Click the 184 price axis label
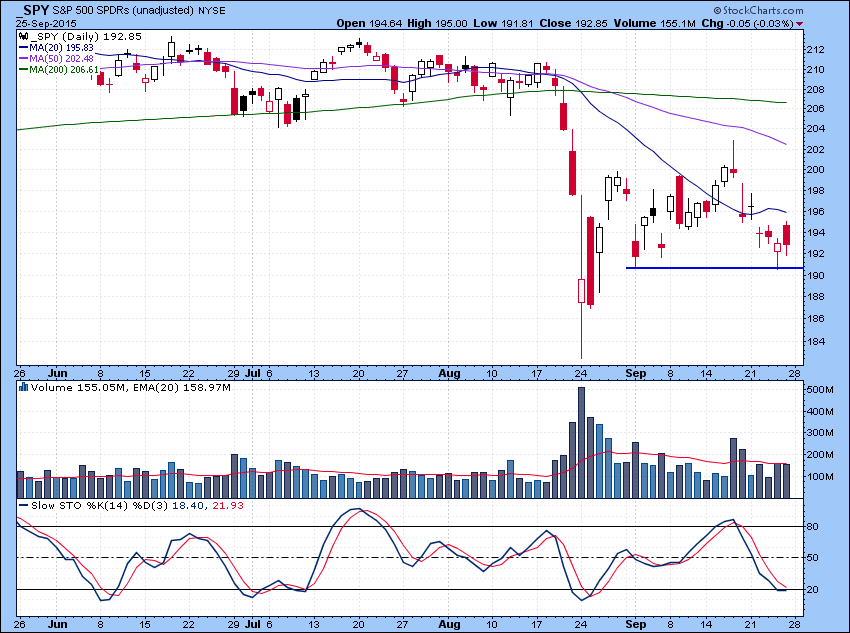The height and width of the screenshot is (633, 850). [x=816, y=341]
